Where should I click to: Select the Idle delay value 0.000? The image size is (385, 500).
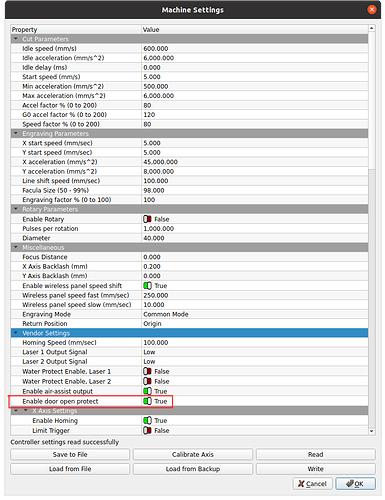tap(152, 67)
